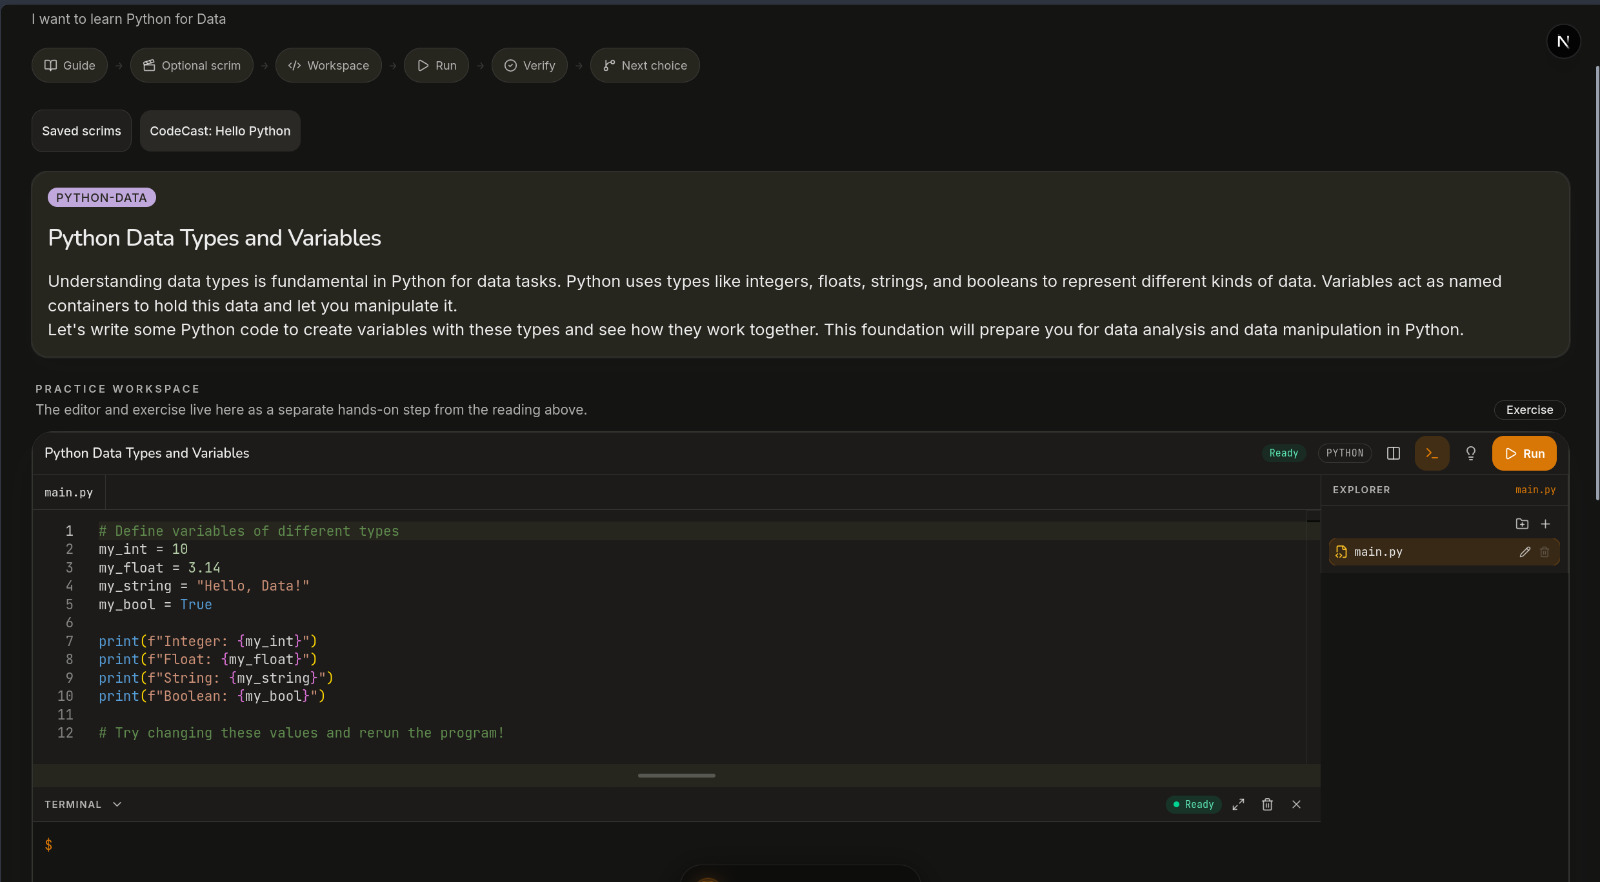Select main.py in the Explorer file list

1444,552
